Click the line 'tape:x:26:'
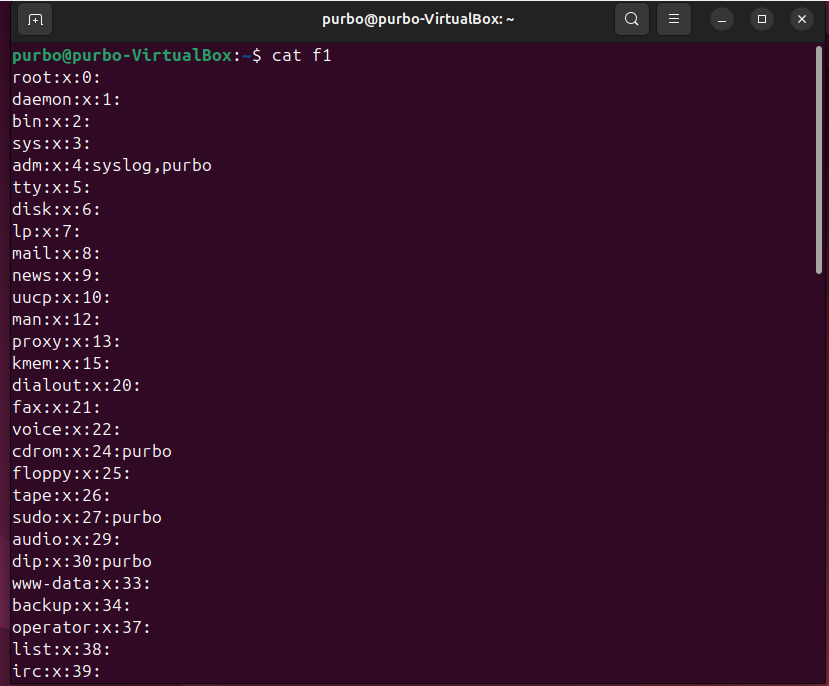 click(61, 496)
